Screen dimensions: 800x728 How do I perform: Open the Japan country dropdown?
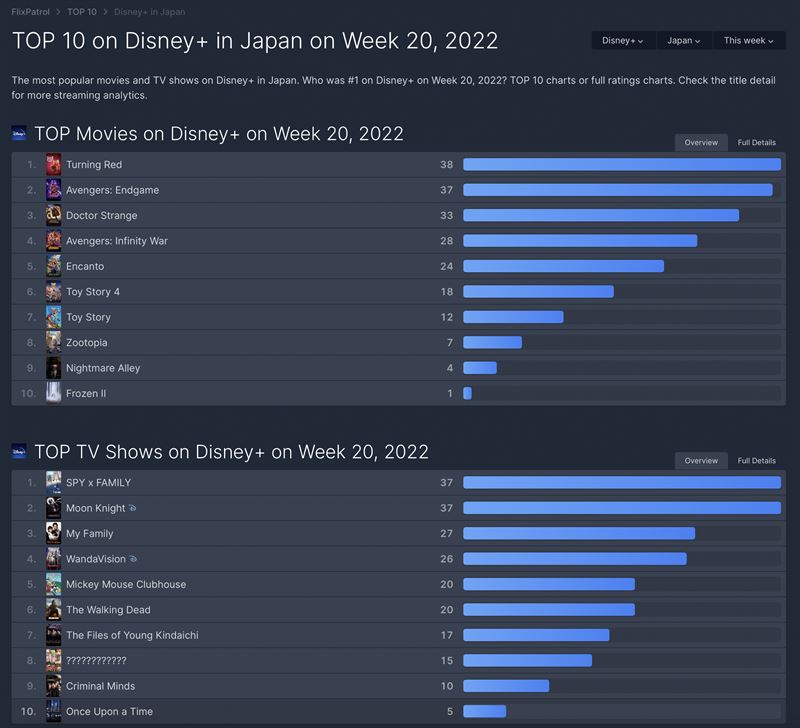(684, 41)
